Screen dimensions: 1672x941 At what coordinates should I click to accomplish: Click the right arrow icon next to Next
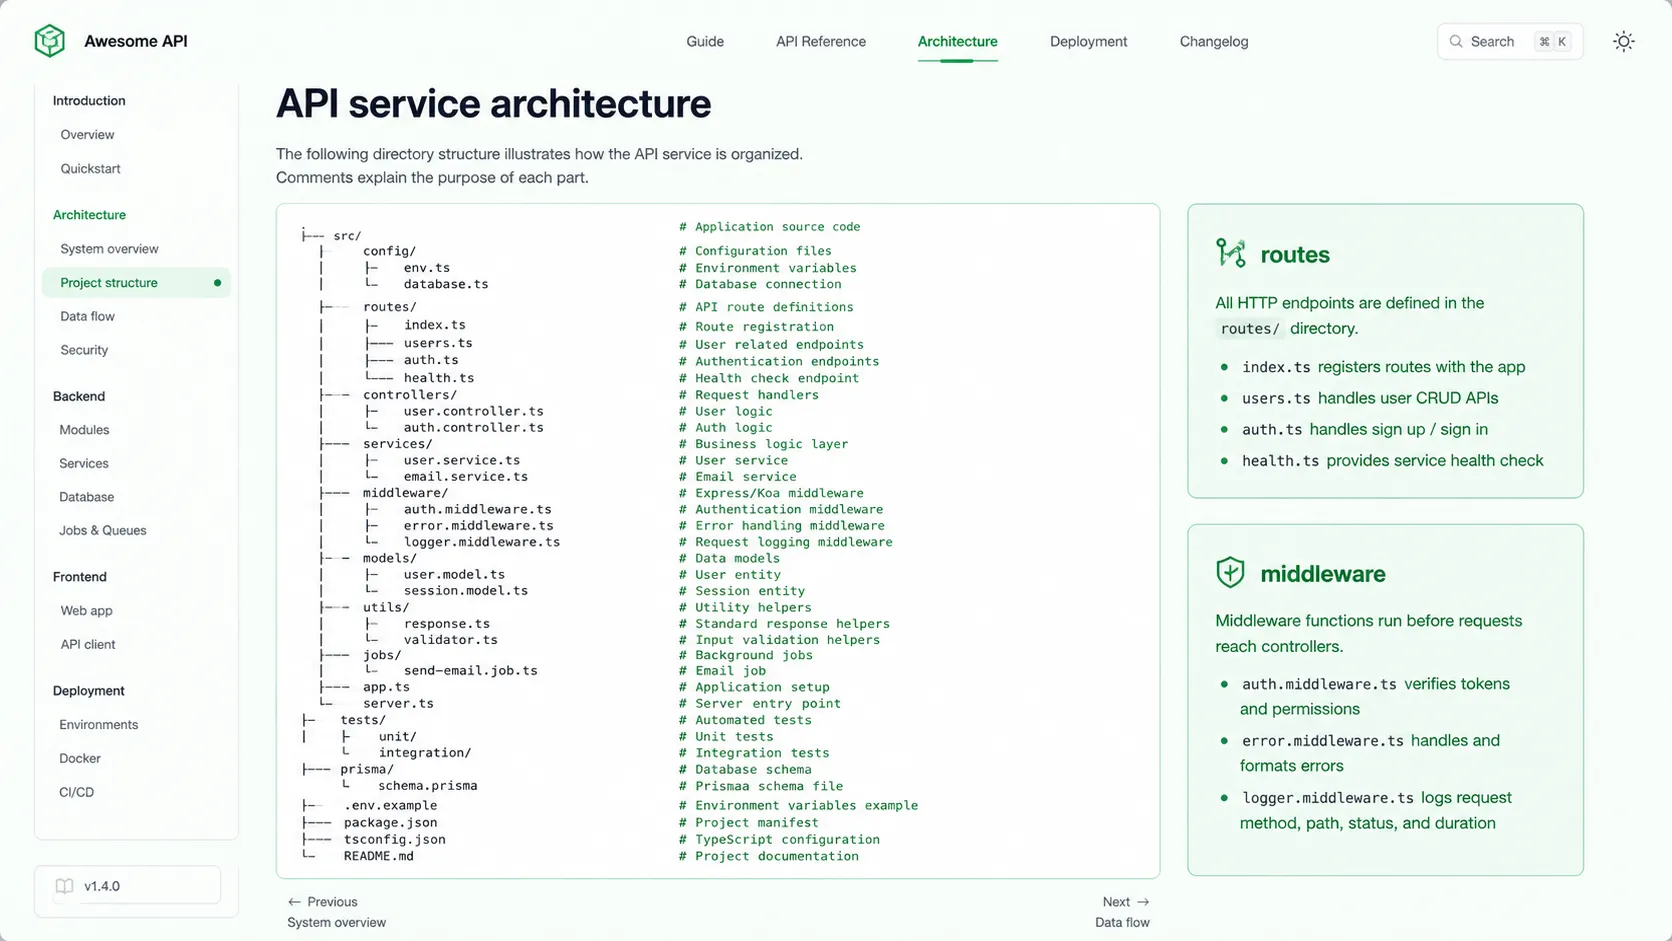pyautogui.click(x=1144, y=901)
